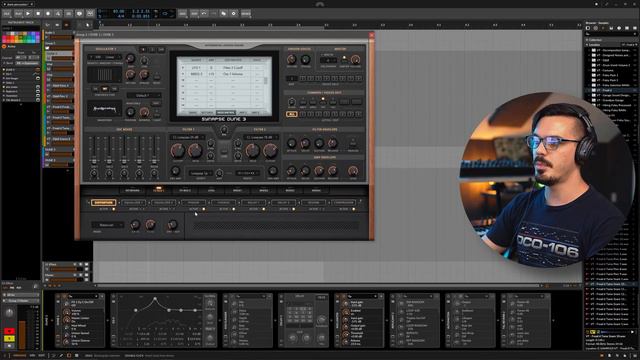Click the undo arrow icon in the toolbar

coord(204,13)
